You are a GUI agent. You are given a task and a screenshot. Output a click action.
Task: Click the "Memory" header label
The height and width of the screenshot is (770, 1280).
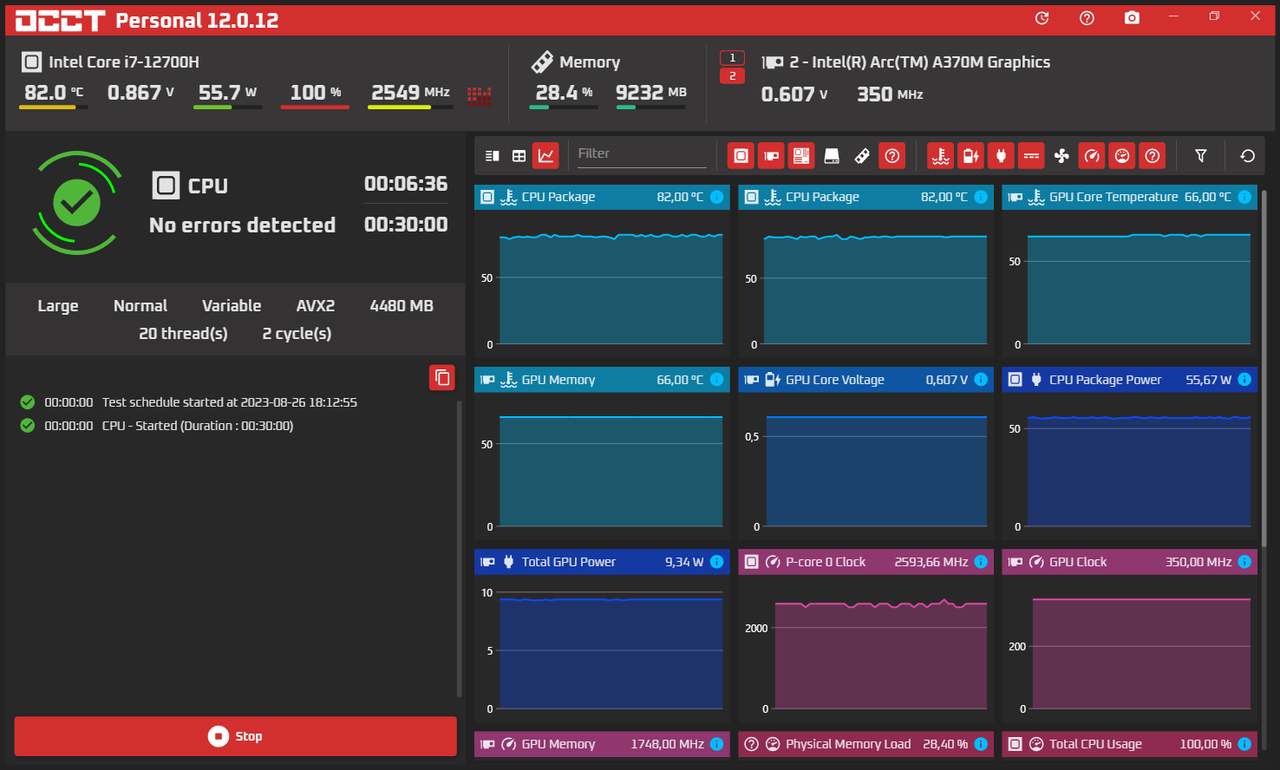click(x=590, y=62)
